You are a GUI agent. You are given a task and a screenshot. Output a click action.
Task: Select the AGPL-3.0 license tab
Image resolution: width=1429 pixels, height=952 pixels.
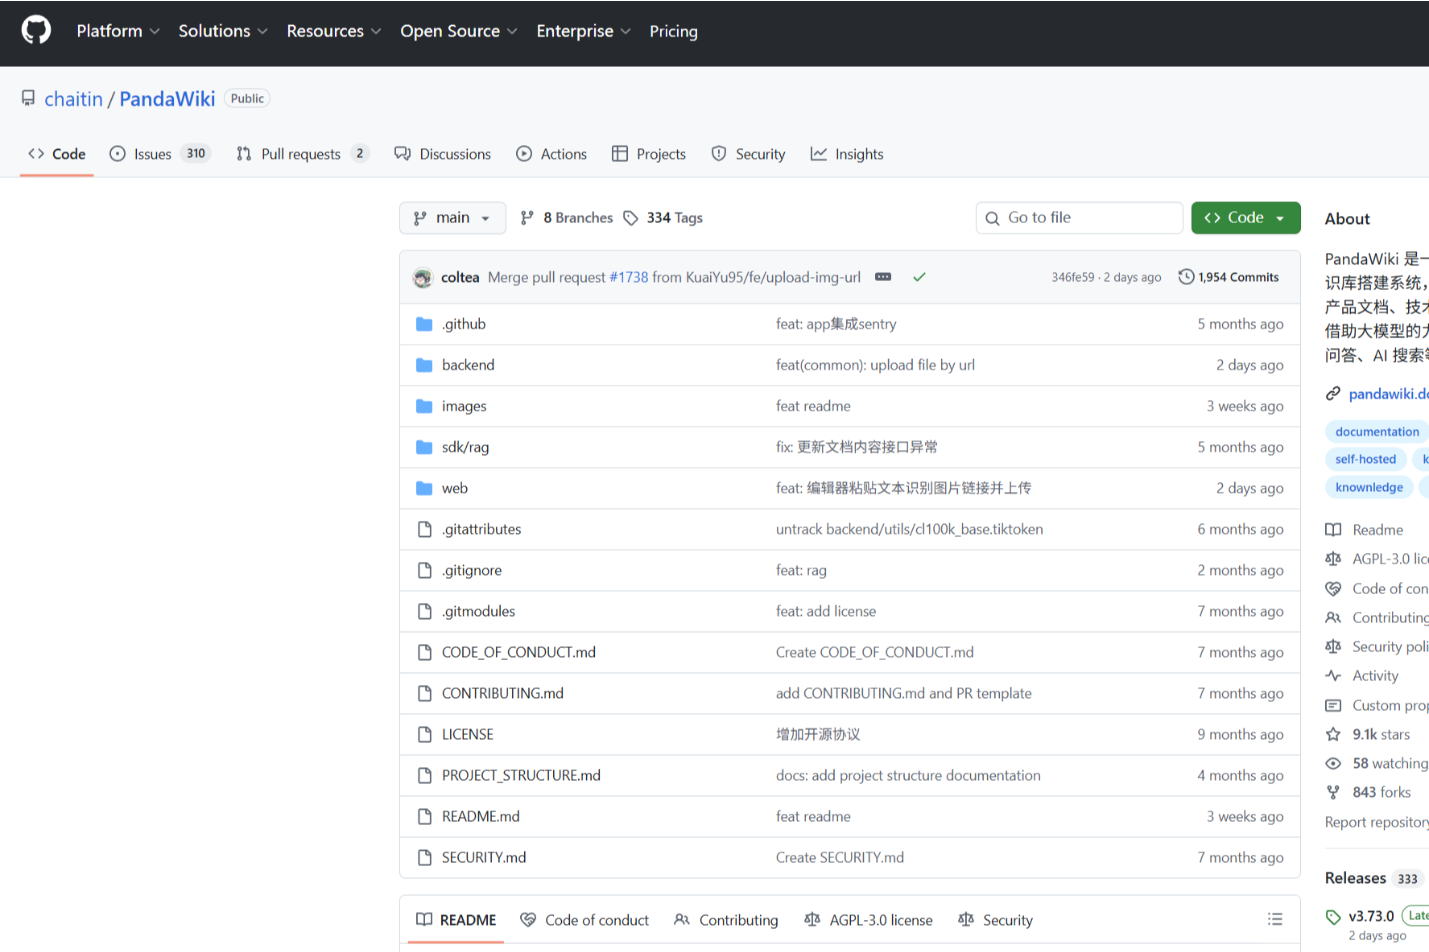tap(869, 920)
